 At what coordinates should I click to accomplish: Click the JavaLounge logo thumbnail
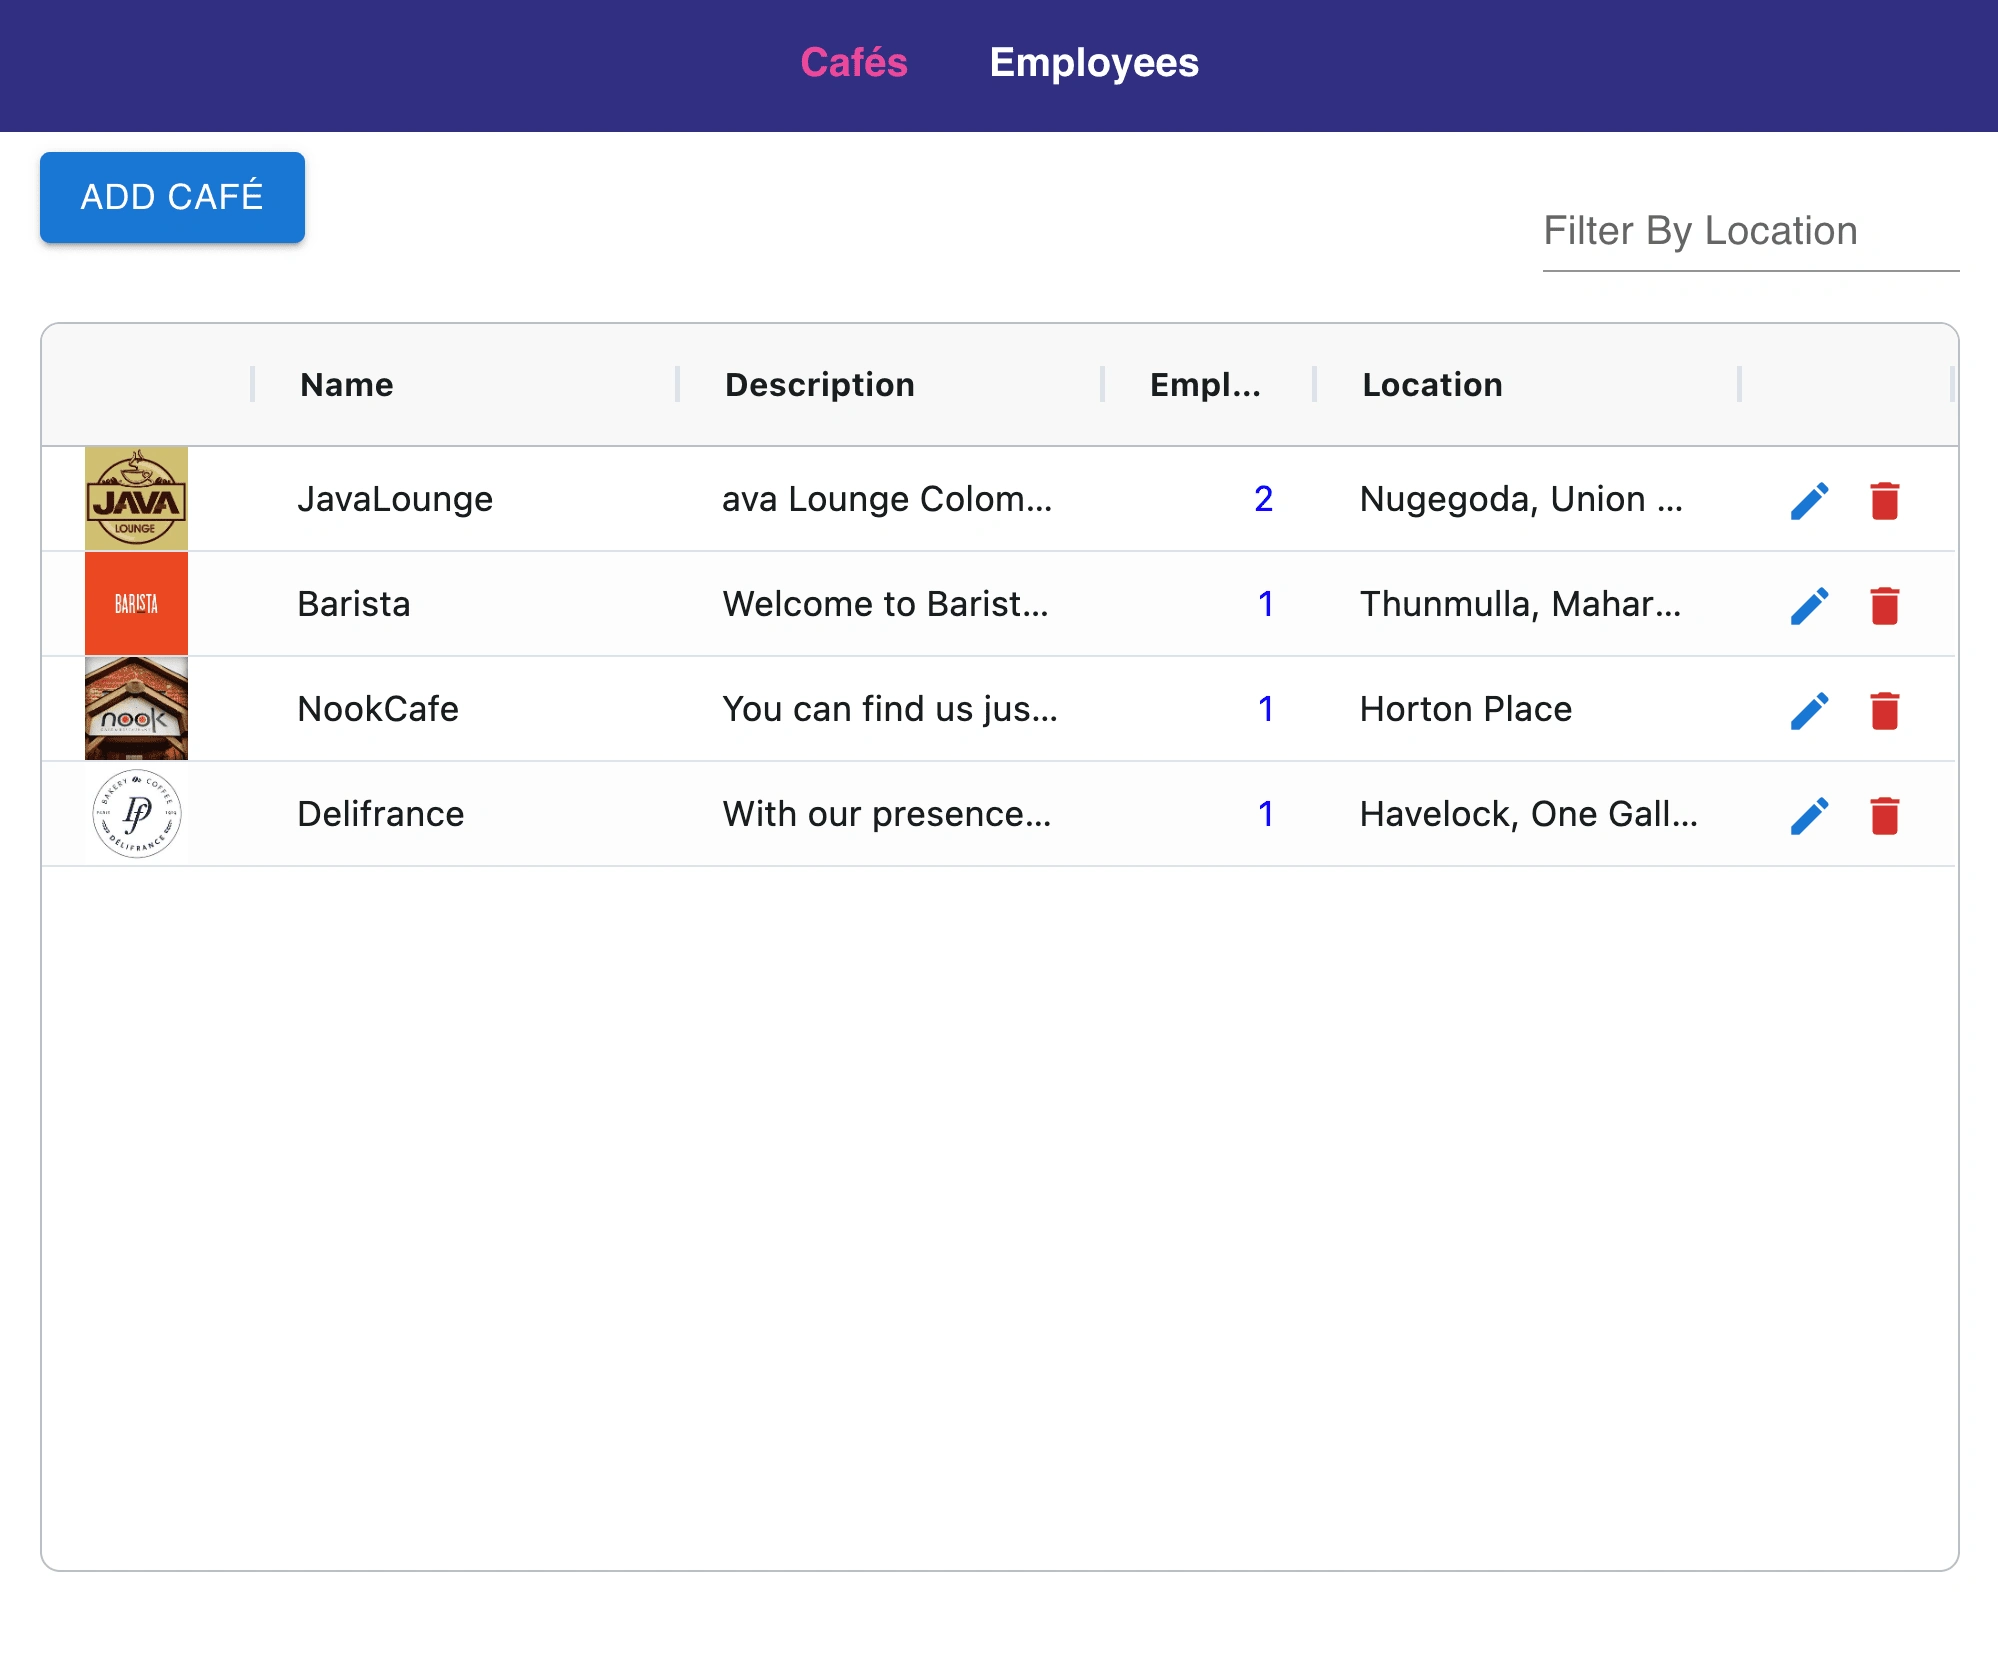coord(136,498)
